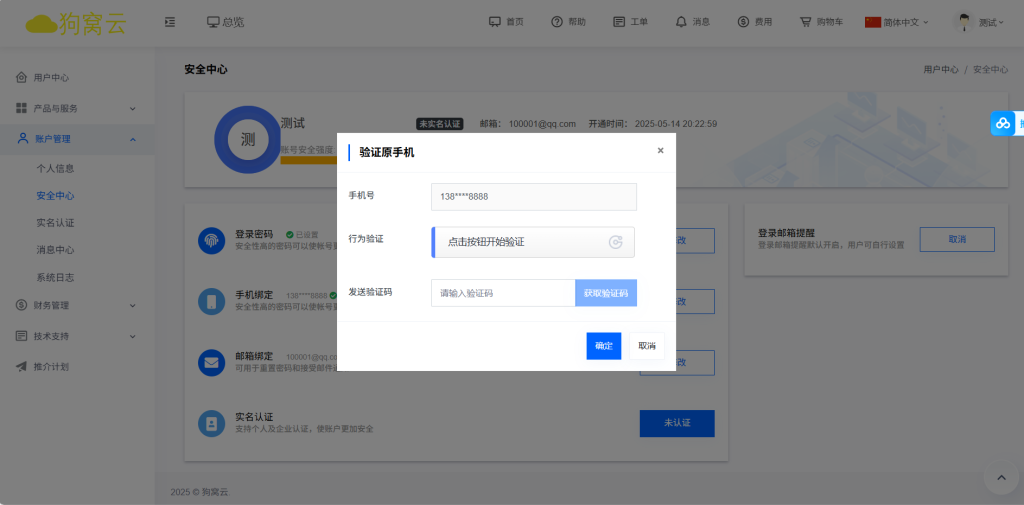Screen dimensions: 1024x505
Task: Click the 未认证 real-name button
Action: [677, 423]
